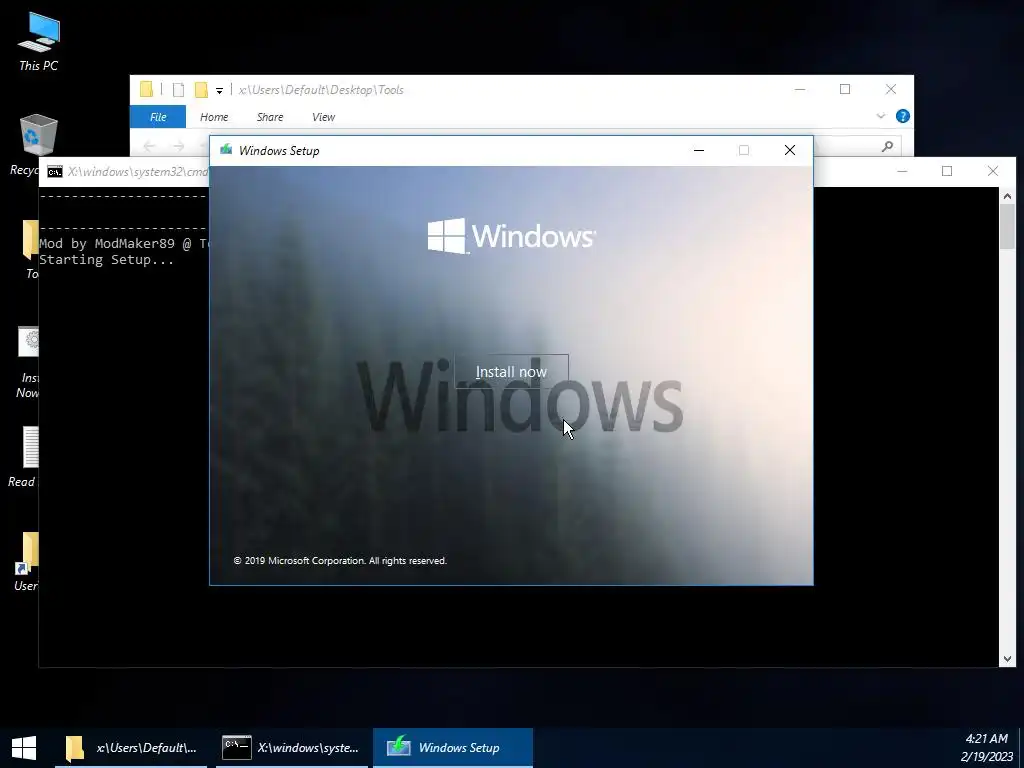Expand the Explorer ribbon chevron
Image resolution: width=1024 pixels, height=768 pixels.
[x=880, y=116]
